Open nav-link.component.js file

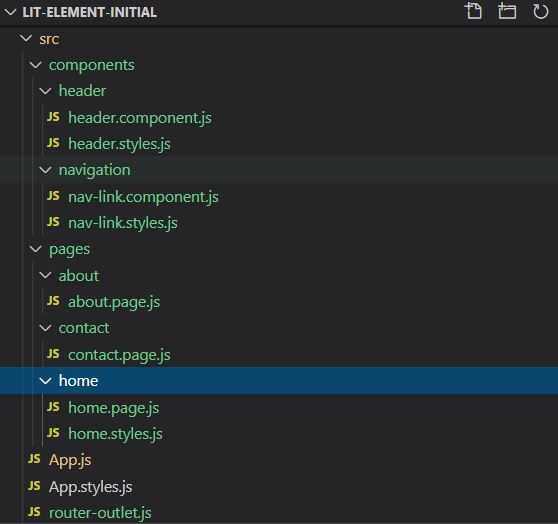(143, 197)
